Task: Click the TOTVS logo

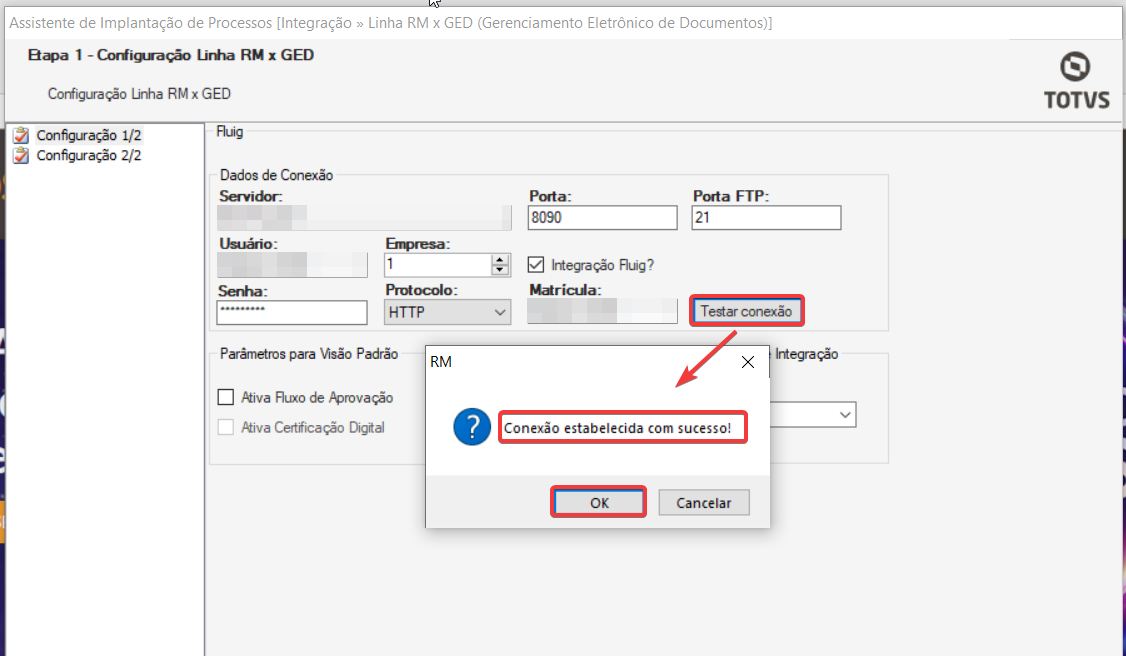Action: click(x=1076, y=80)
